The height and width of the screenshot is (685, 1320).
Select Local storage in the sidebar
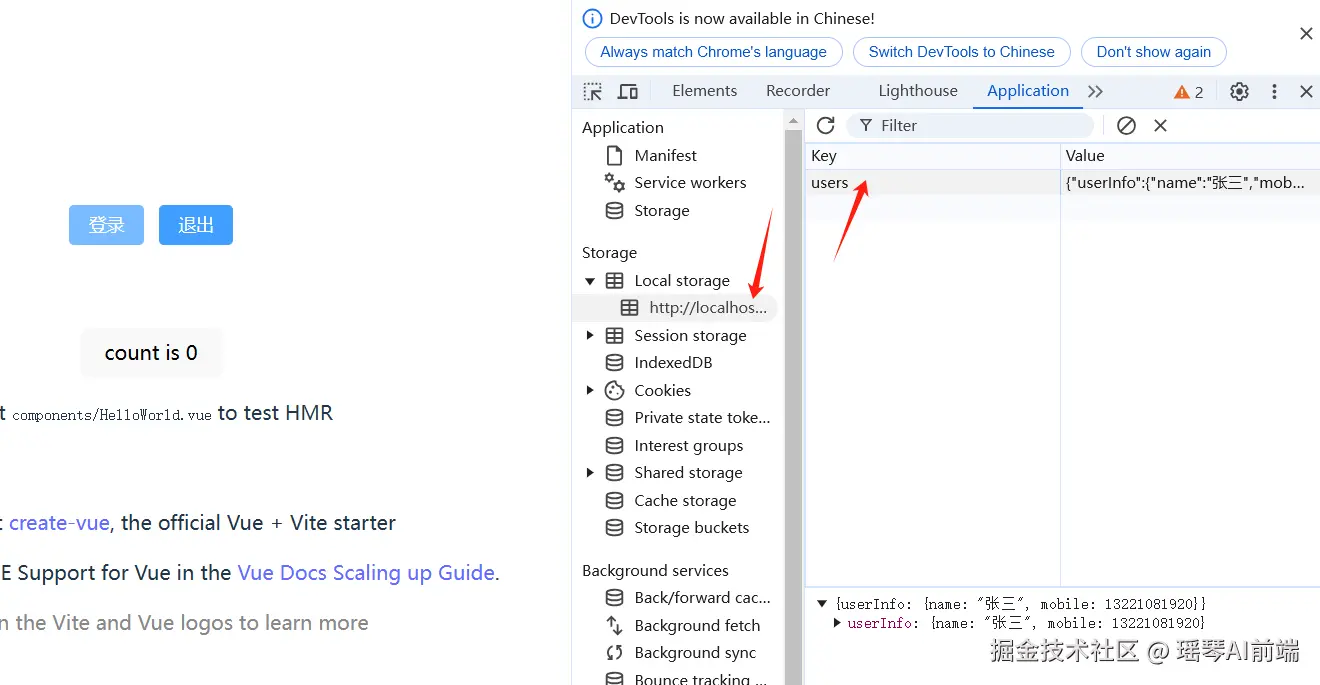682,281
